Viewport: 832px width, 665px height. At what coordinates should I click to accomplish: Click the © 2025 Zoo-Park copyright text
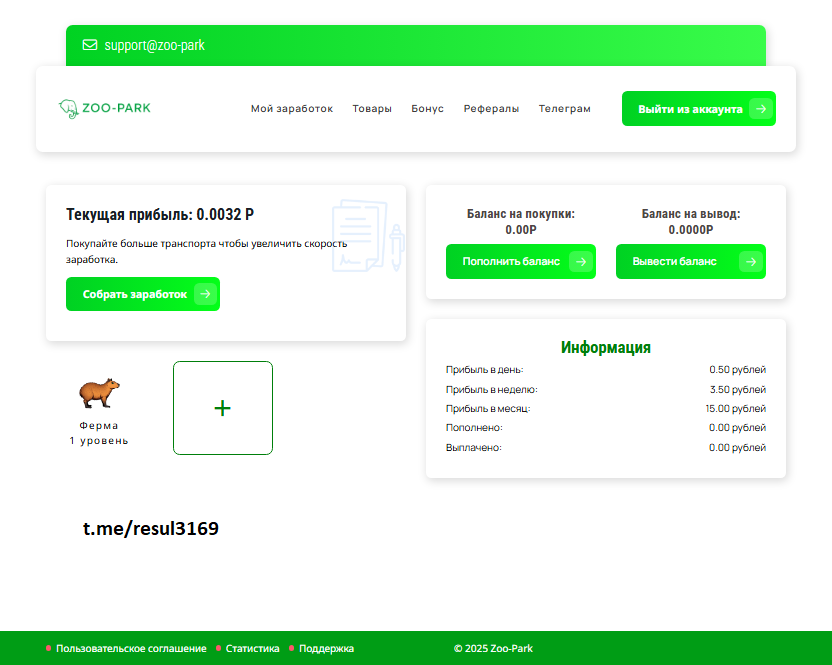coord(493,649)
